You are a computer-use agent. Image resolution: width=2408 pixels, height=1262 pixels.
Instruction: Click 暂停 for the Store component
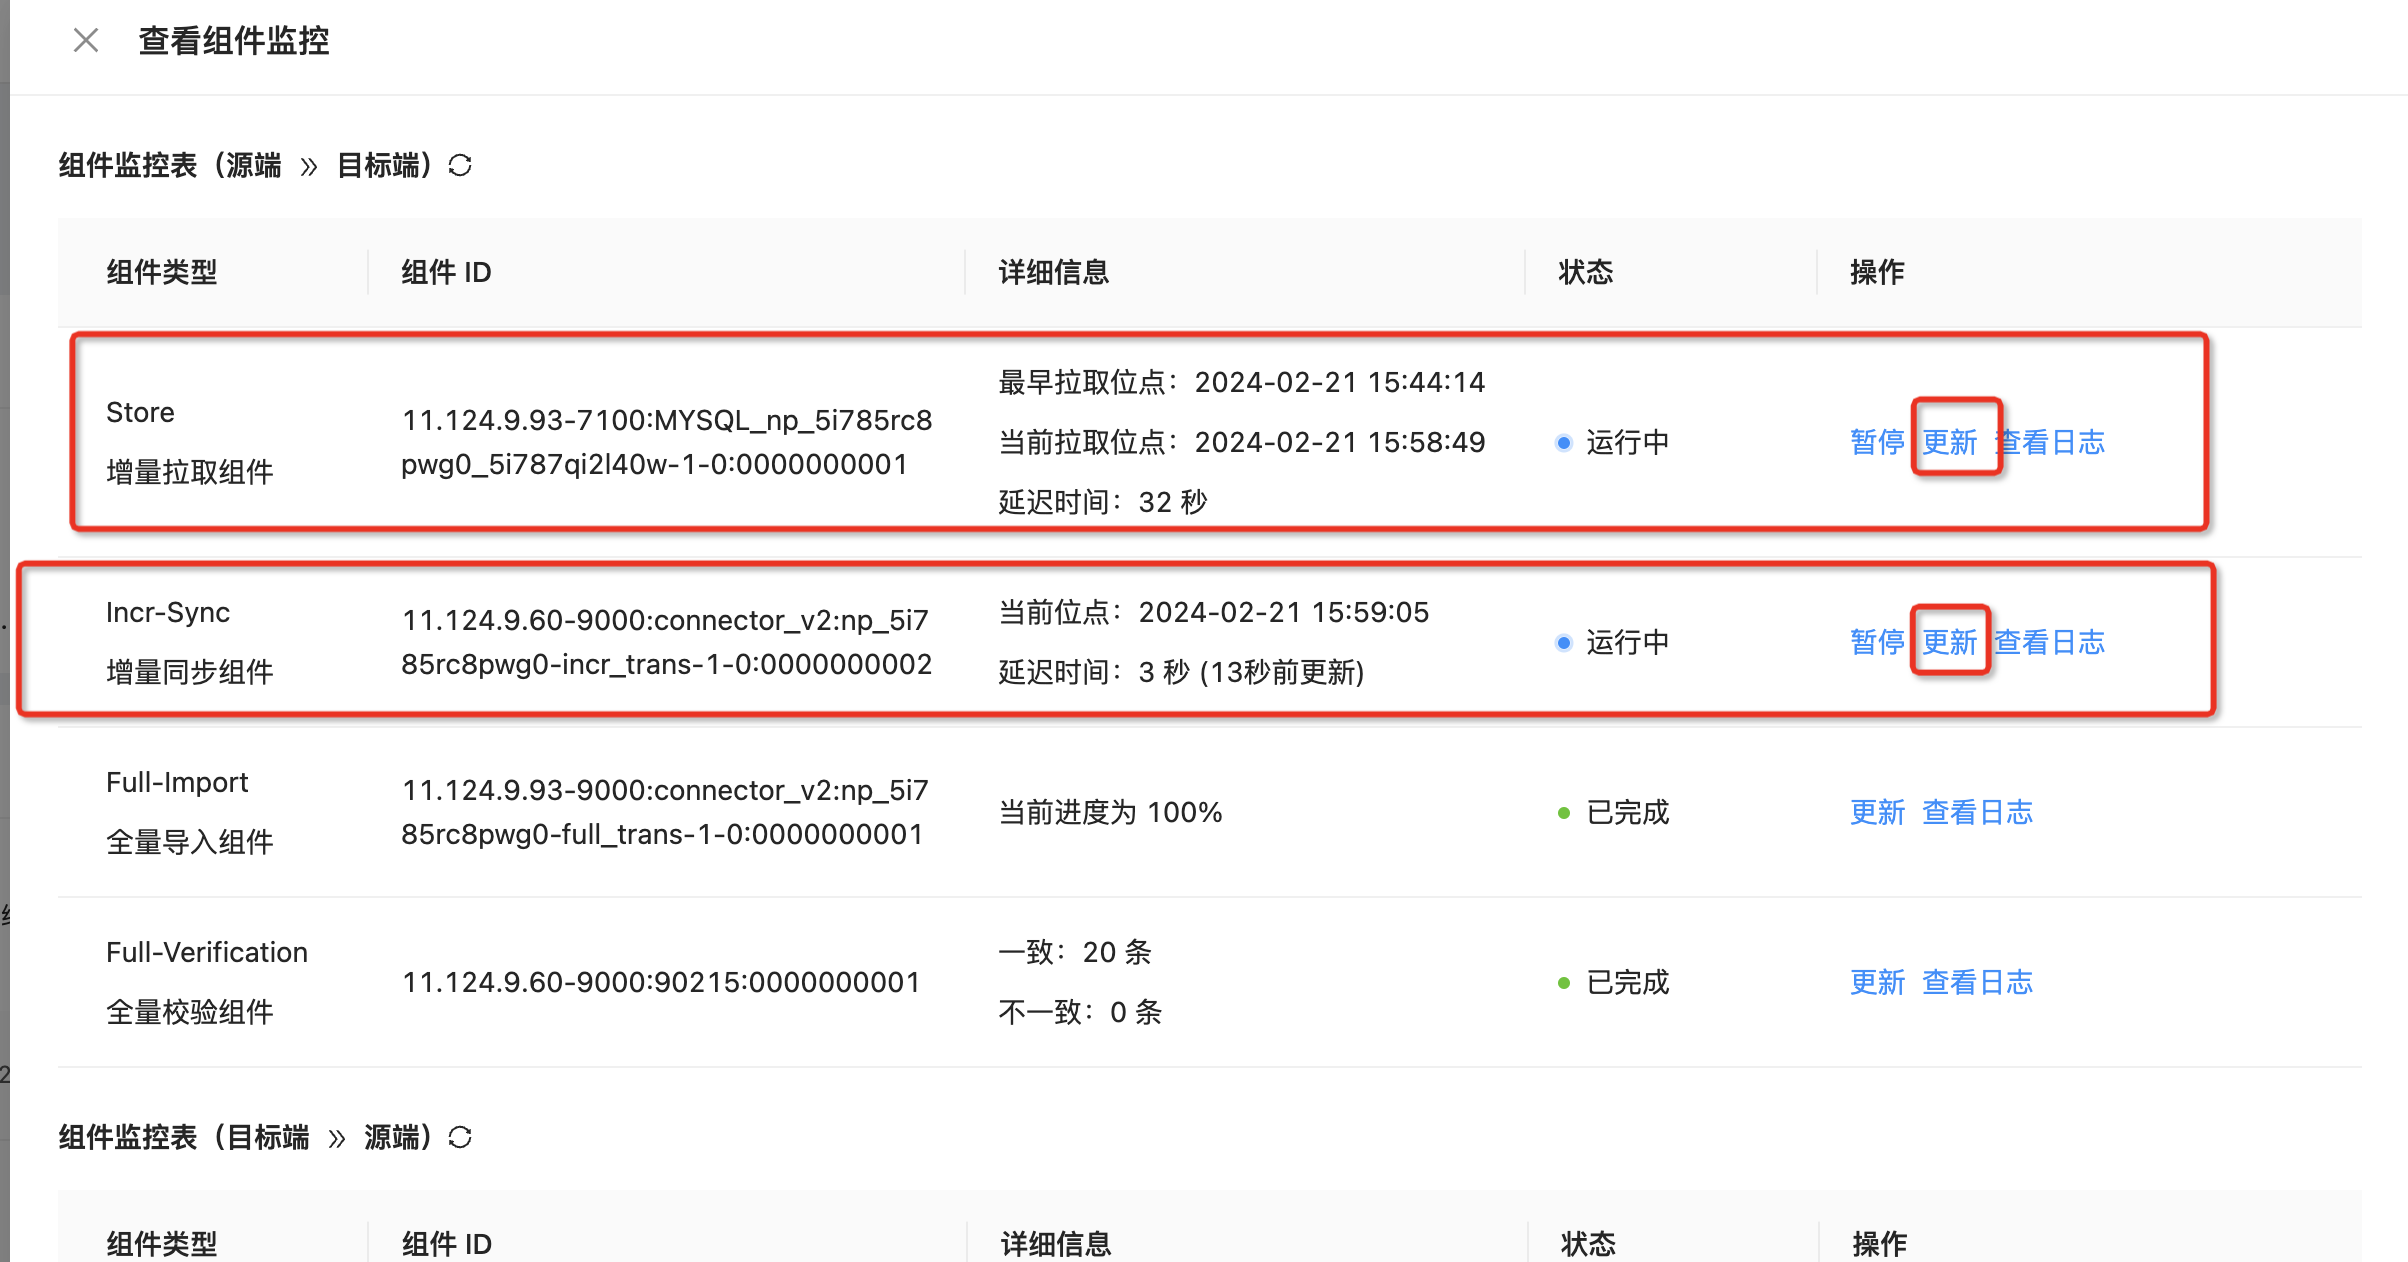1877,442
